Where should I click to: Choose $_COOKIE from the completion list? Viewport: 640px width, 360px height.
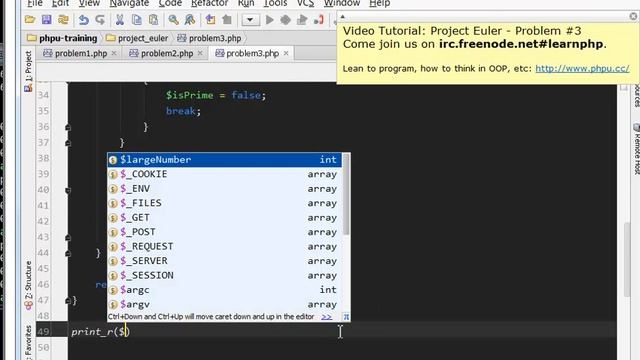click(x=224, y=174)
